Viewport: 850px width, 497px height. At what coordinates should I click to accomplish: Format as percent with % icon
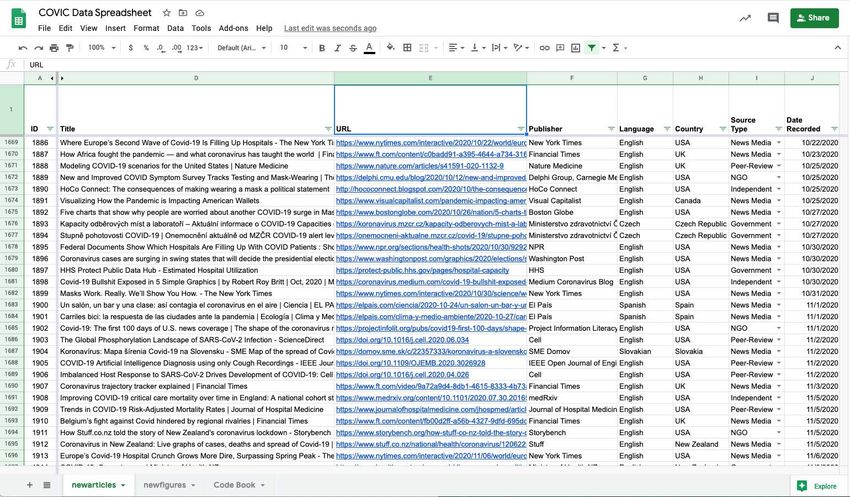pyautogui.click(x=146, y=48)
